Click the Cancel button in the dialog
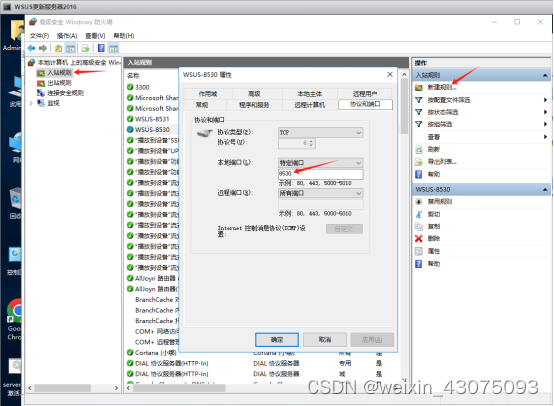The height and width of the screenshot is (406, 554). click(x=325, y=340)
